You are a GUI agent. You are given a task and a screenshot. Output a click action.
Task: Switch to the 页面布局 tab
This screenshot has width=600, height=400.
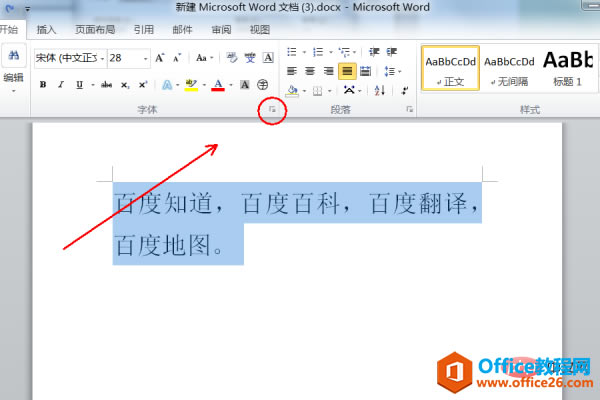[95, 29]
